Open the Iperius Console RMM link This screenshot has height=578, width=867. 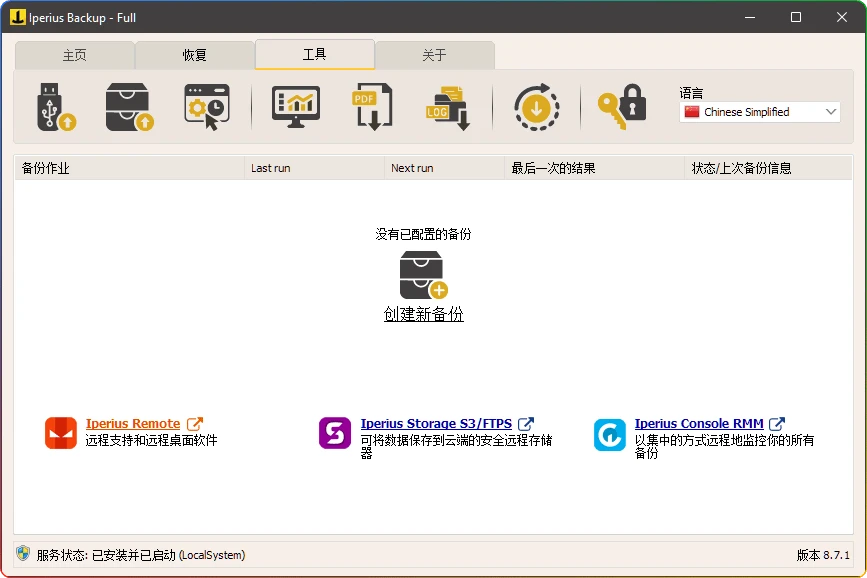click(x=698, y=423)
